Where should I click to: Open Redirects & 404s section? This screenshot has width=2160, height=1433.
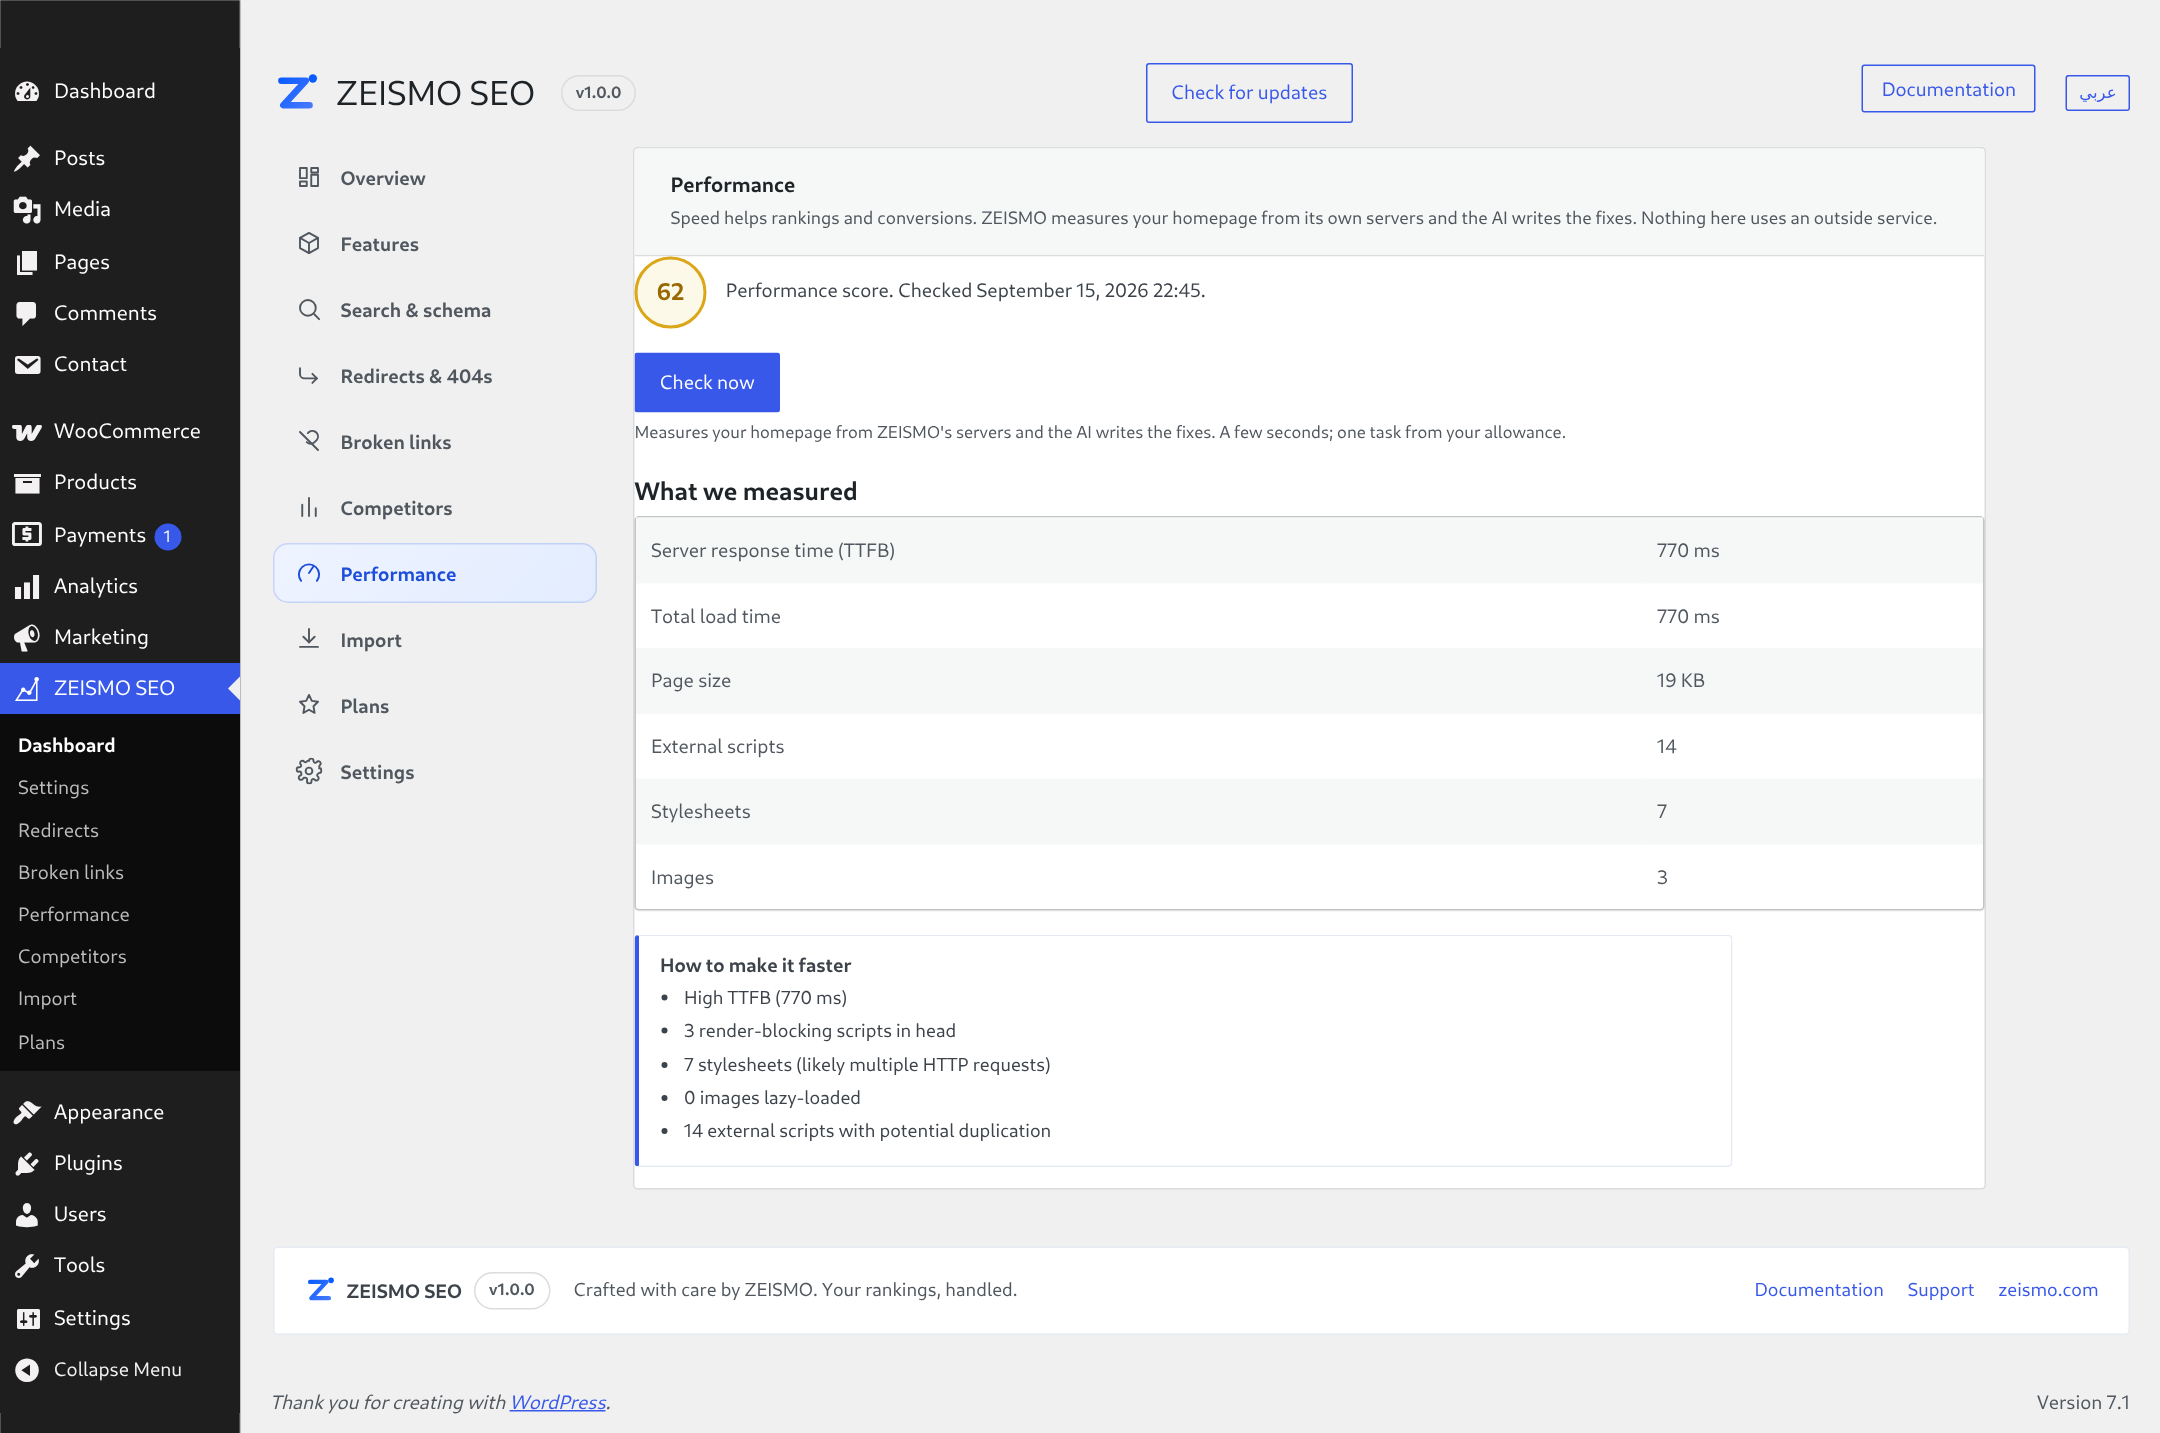pos(435,376)
